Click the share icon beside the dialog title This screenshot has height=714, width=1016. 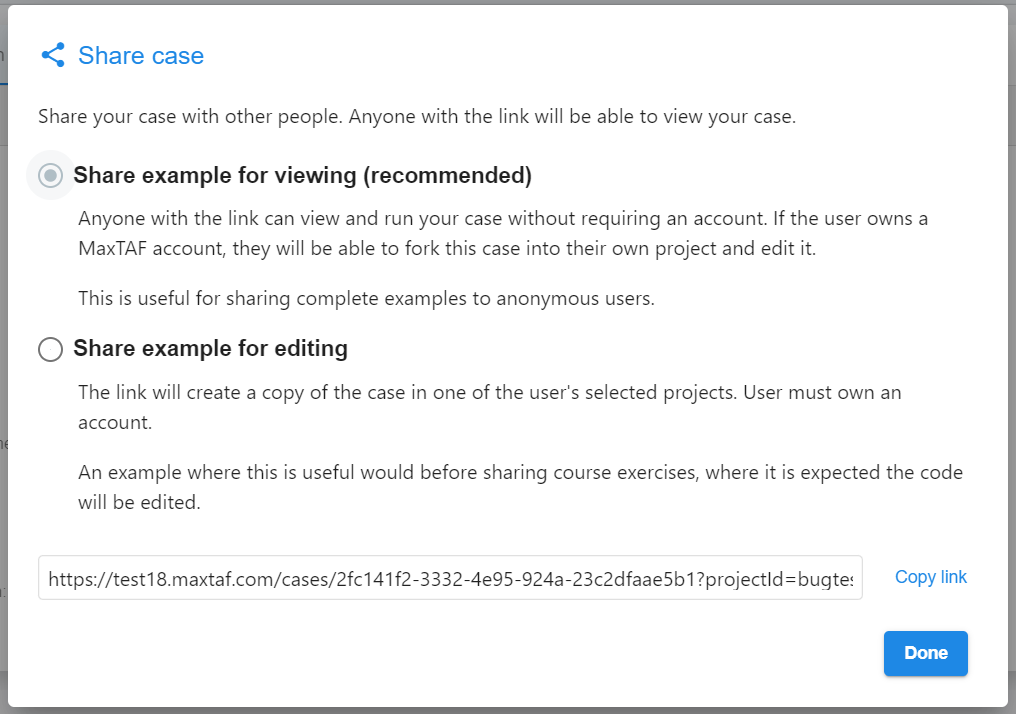point(53,55)
